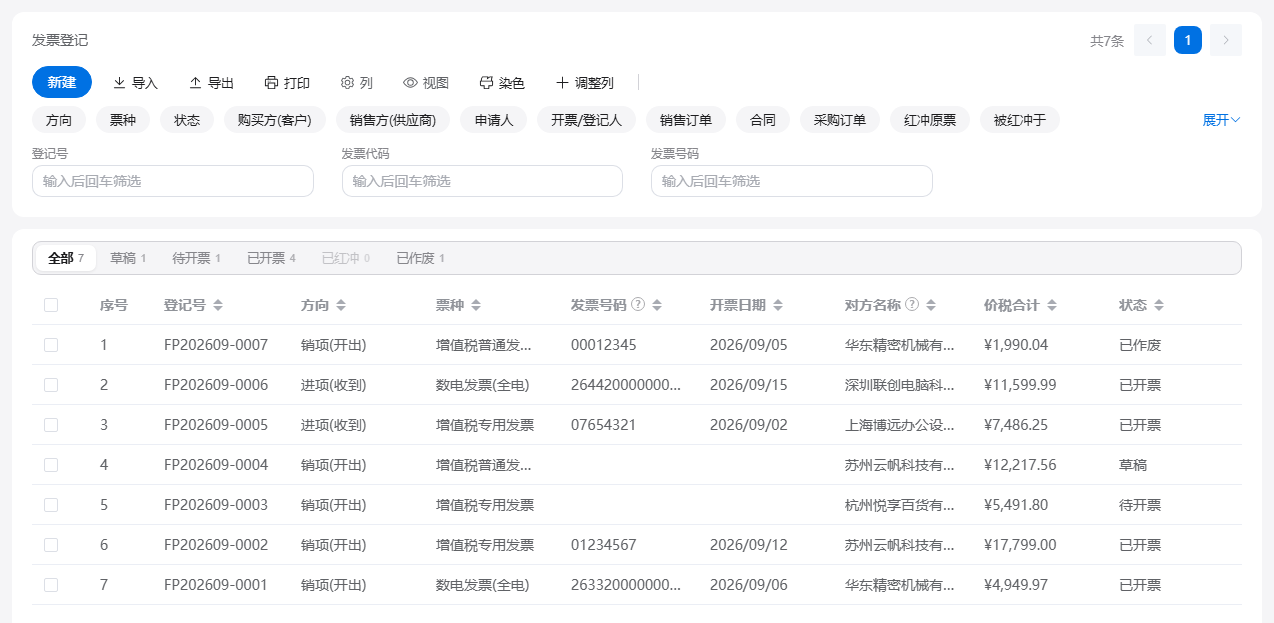This screenshot has height=623, width=1274.
Task: Check the row for FP202609-0007
Action: [x=51, y=345]
